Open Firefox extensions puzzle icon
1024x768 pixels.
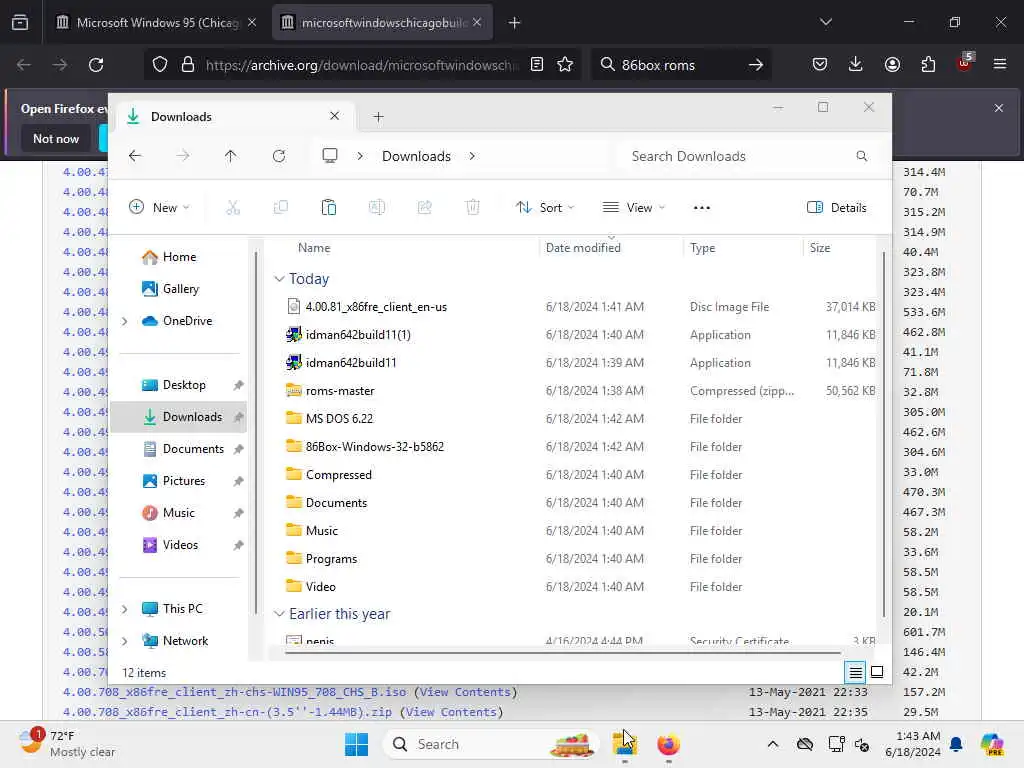[x=928, y=65]
